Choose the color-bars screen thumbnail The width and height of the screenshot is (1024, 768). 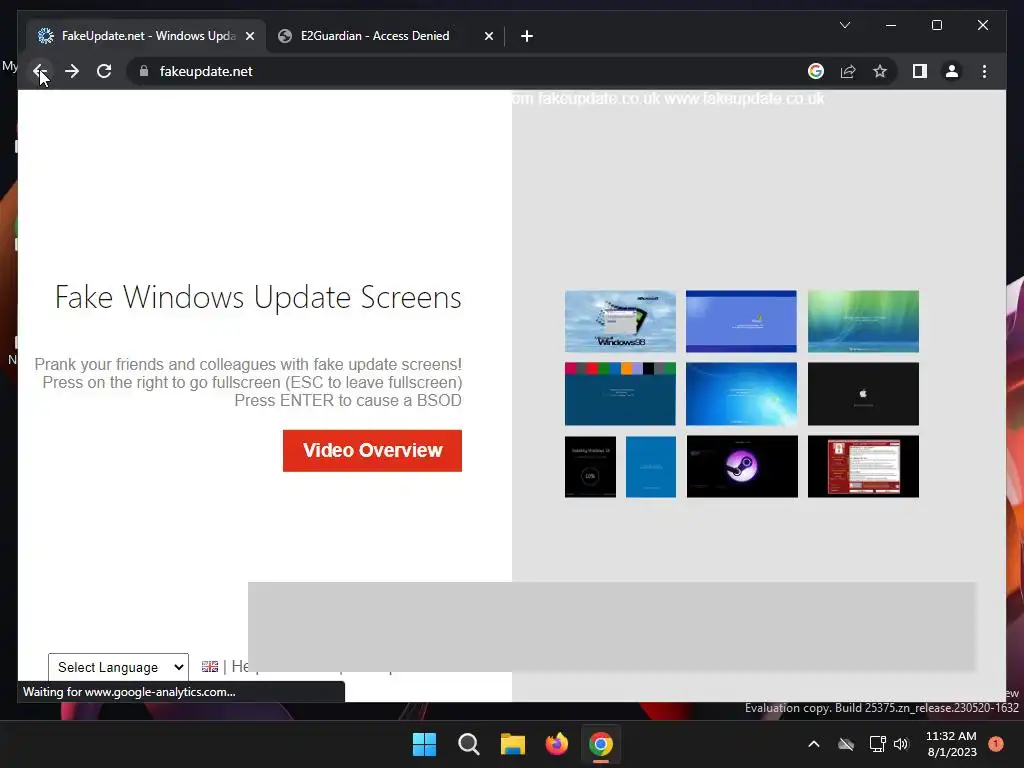coord(620,394)
